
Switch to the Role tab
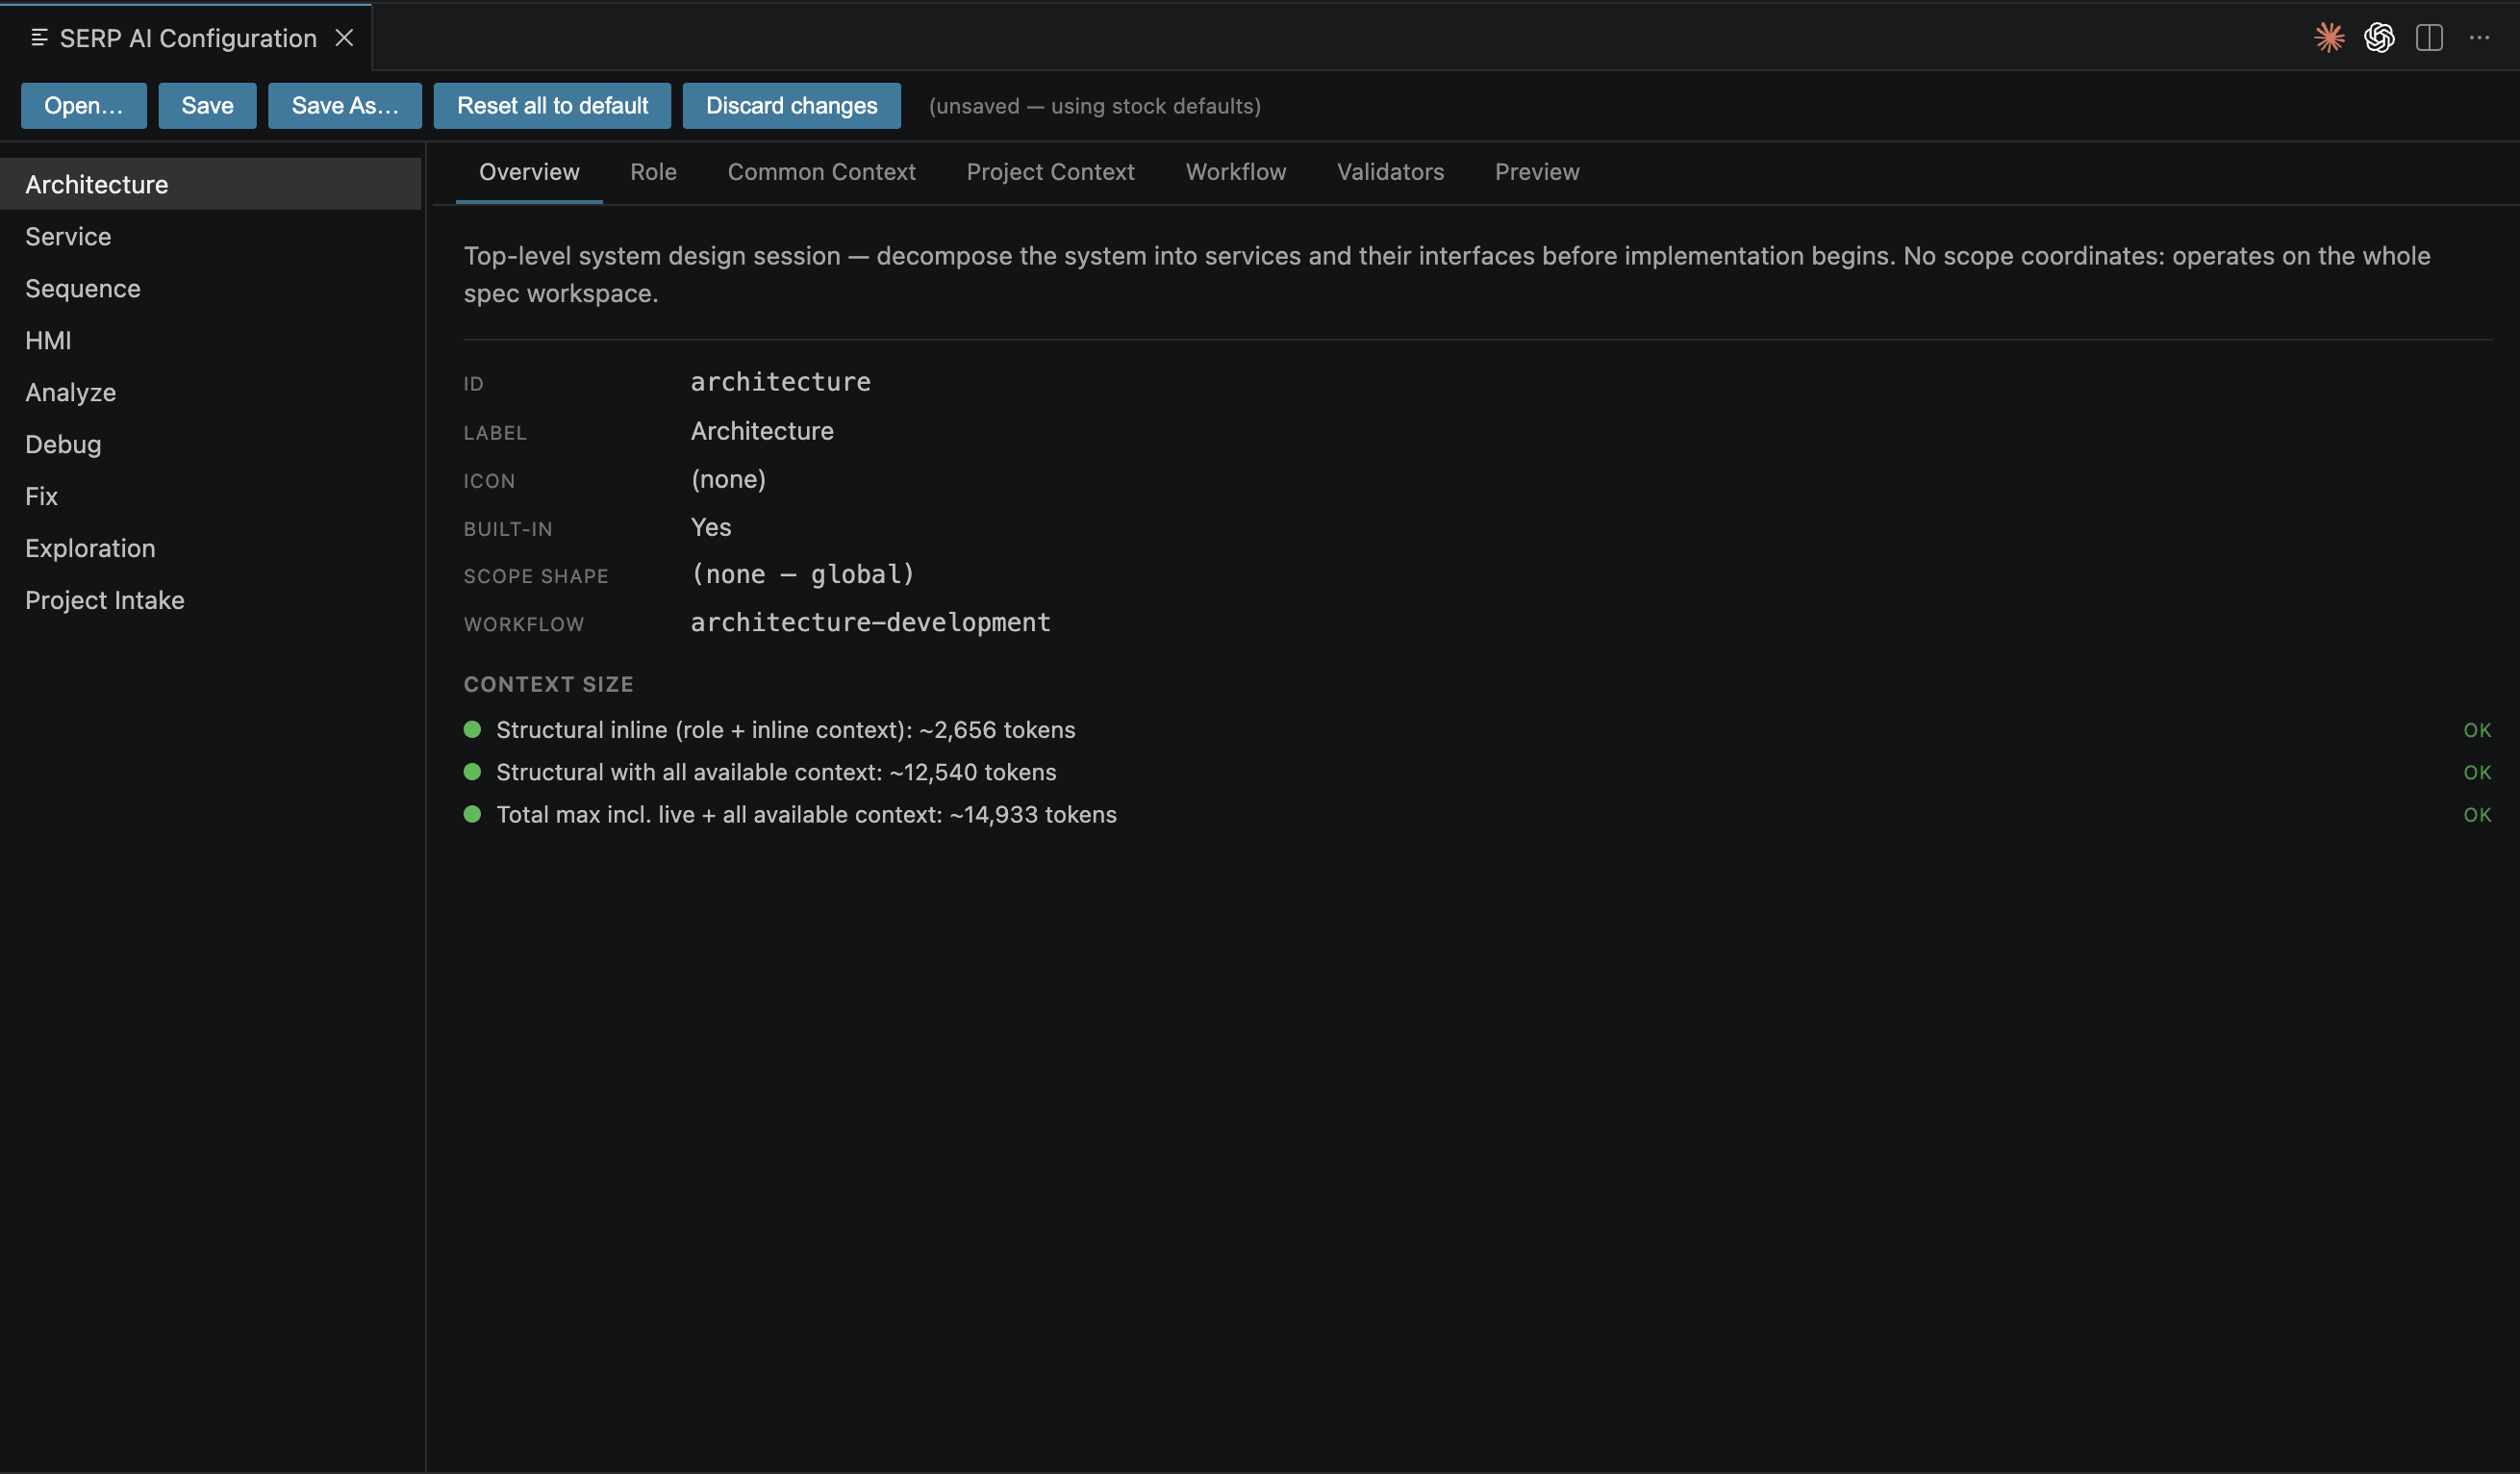pyautogui.click(x=653, y=172)
